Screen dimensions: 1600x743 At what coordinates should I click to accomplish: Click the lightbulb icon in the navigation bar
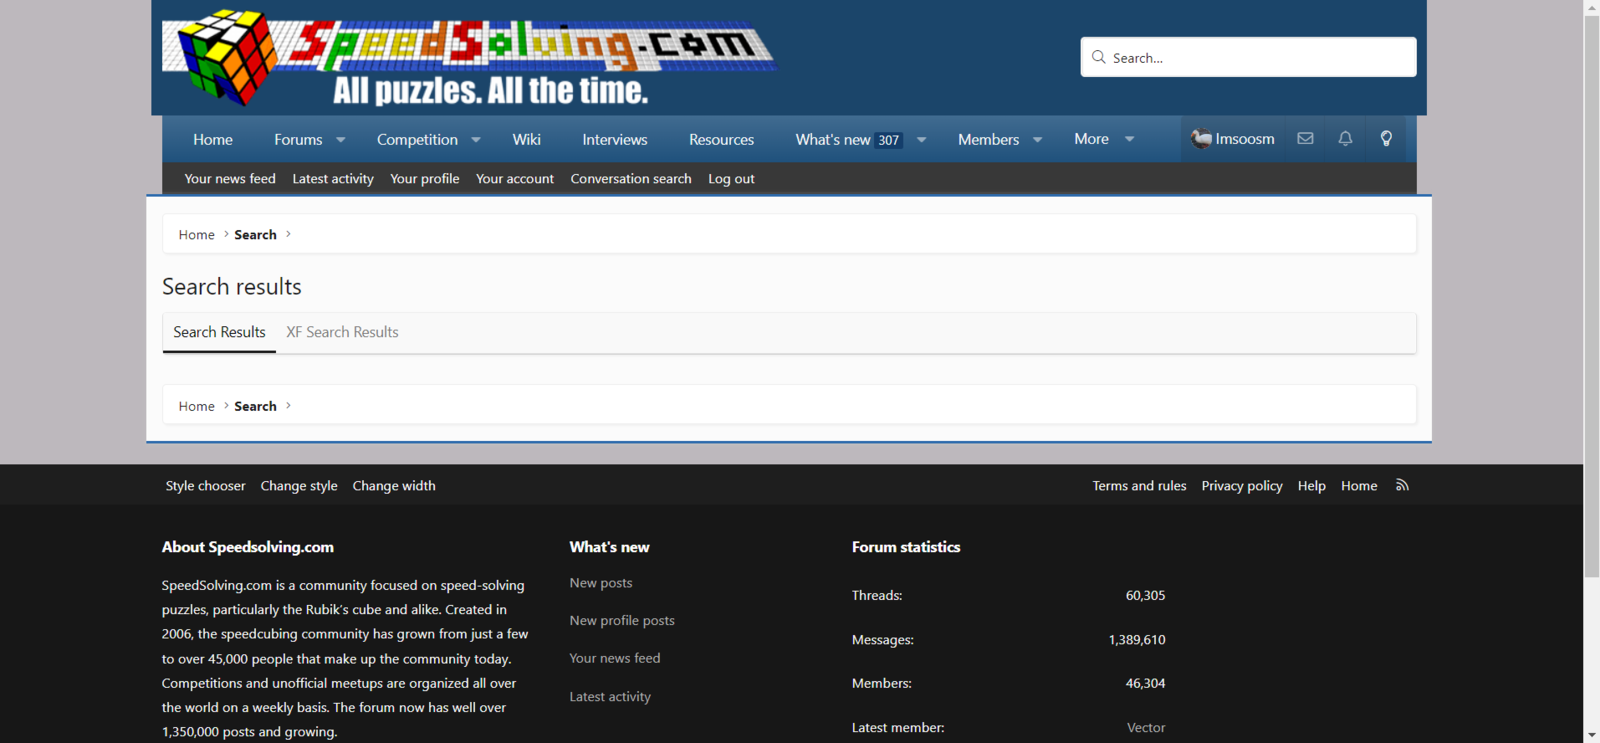click(x=1386, y=139)
